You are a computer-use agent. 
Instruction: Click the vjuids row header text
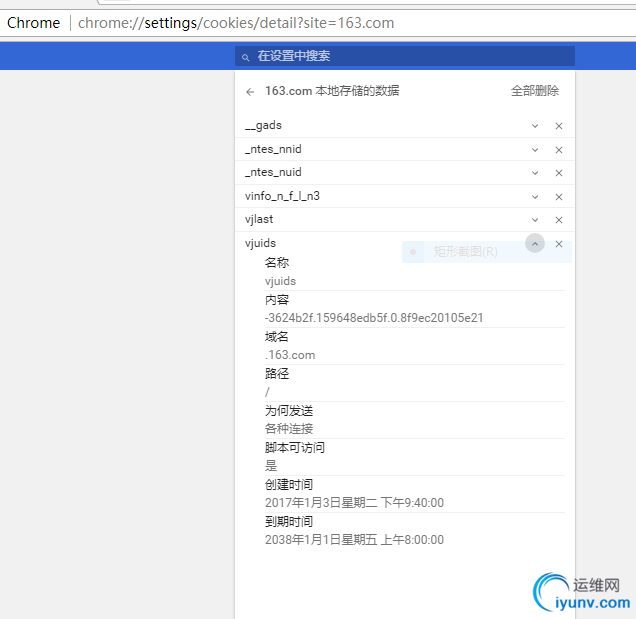tap(260, 243)
